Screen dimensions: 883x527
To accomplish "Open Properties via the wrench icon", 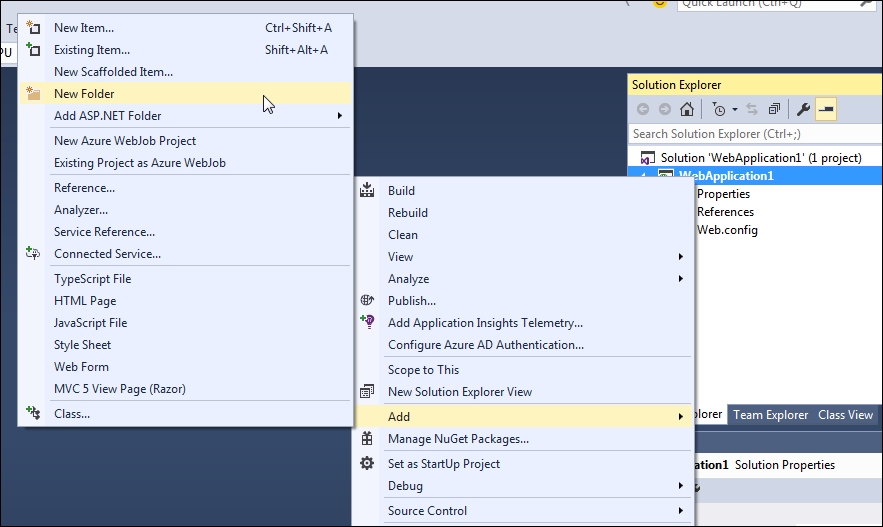I will click(x=804, y=109).
